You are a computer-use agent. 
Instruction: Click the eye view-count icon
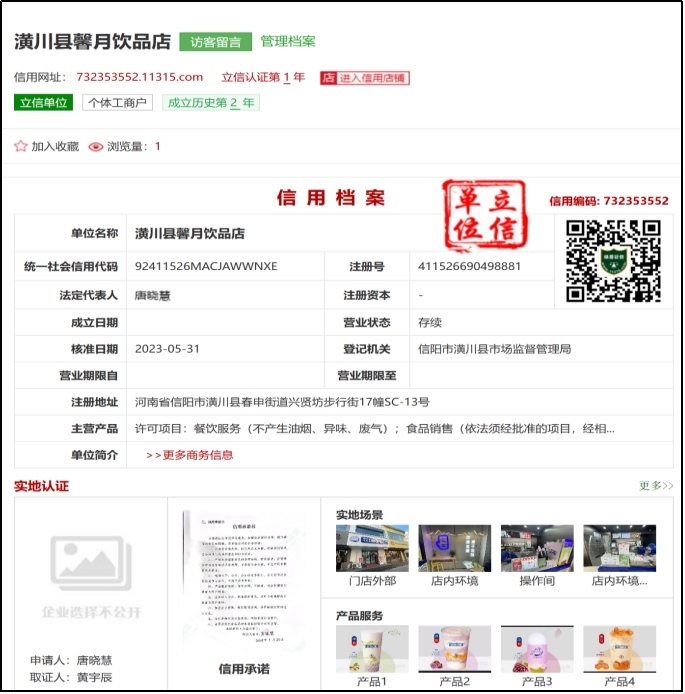coord(96,147)
